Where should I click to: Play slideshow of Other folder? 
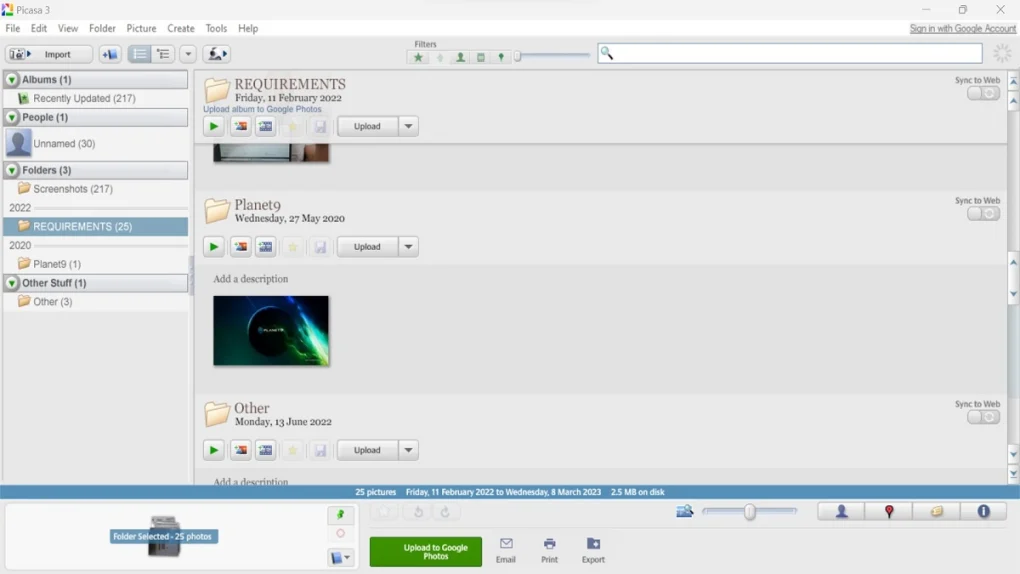(x=213, y=450)
